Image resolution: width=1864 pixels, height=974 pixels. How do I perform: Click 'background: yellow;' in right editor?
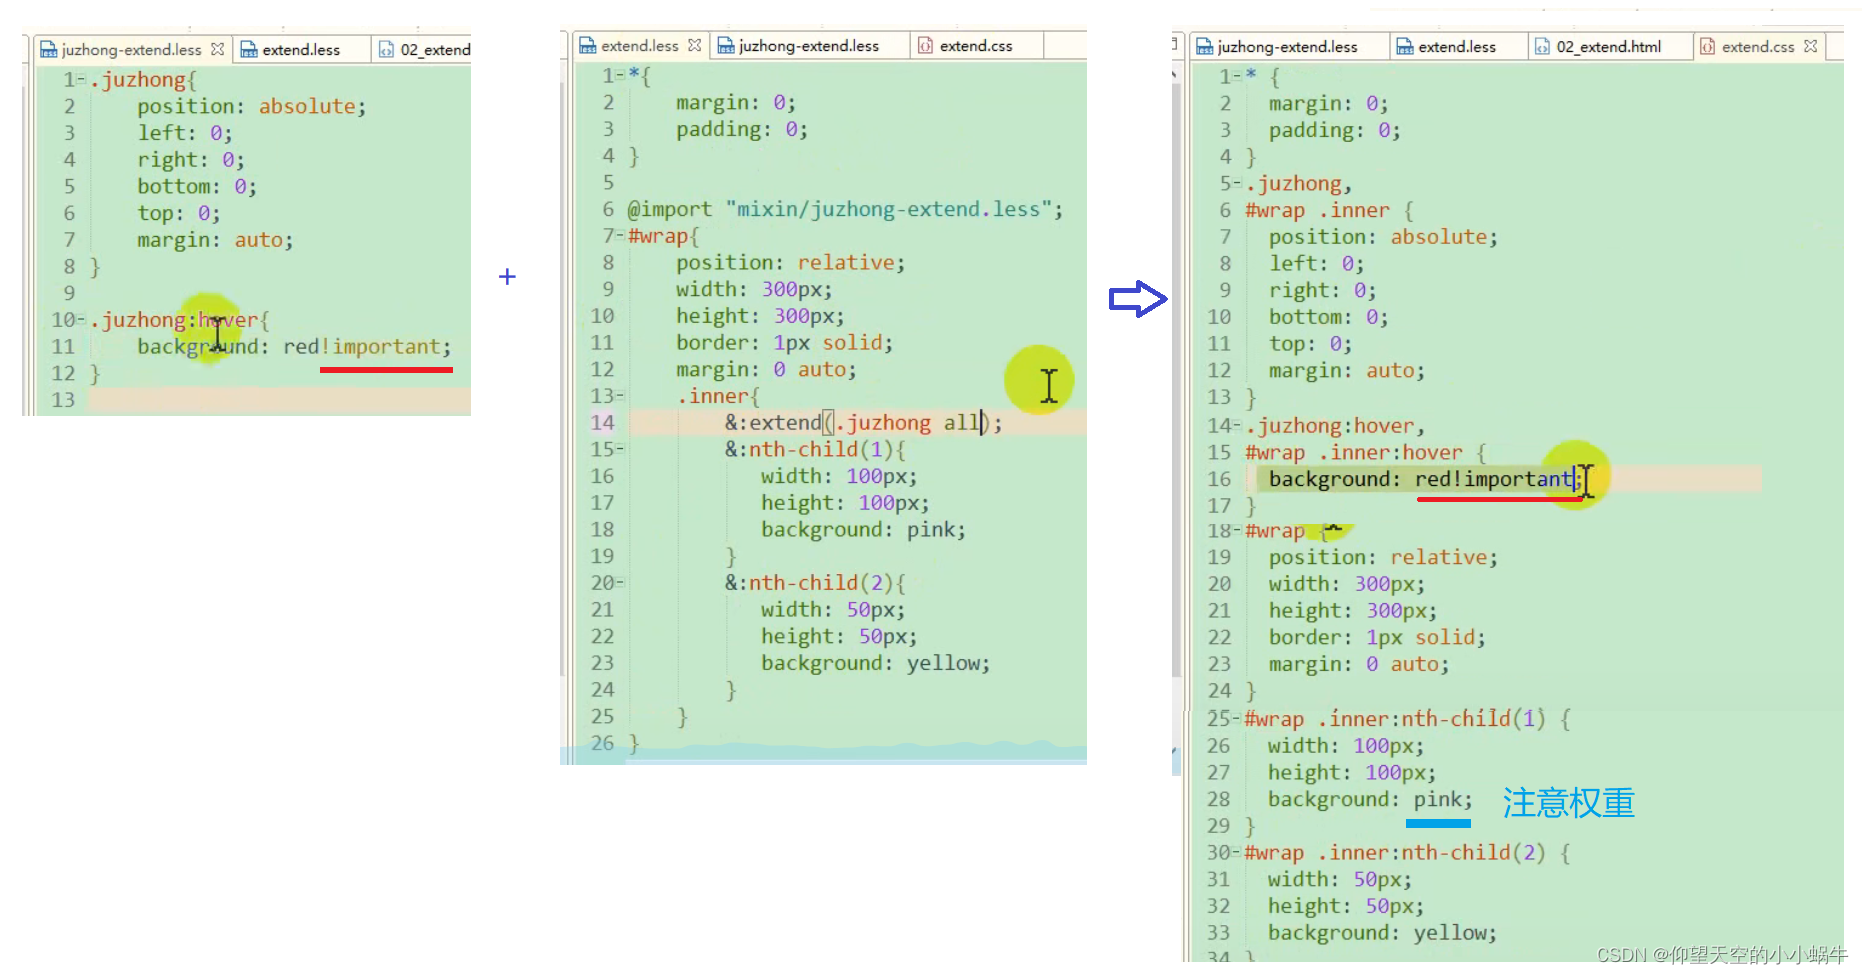(1382, 933)
